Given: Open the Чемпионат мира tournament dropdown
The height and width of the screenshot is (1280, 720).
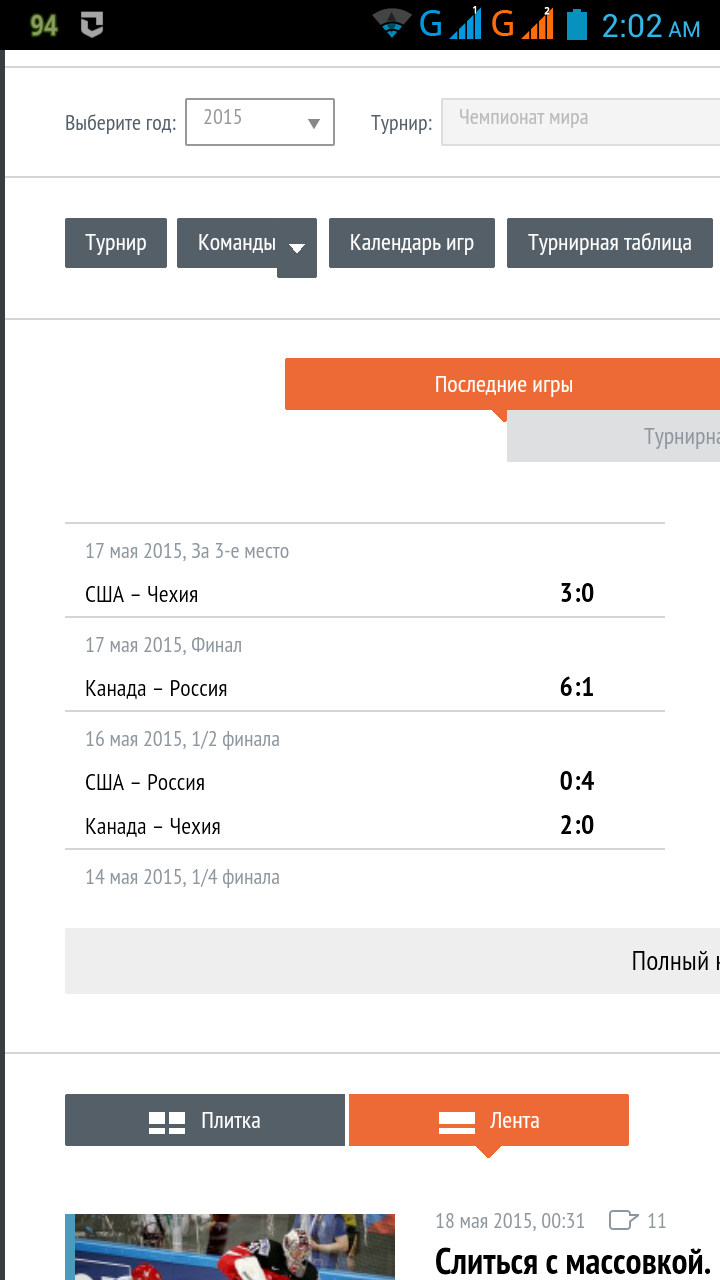Looking at the screenshot, I should click(x=580, y=122).
